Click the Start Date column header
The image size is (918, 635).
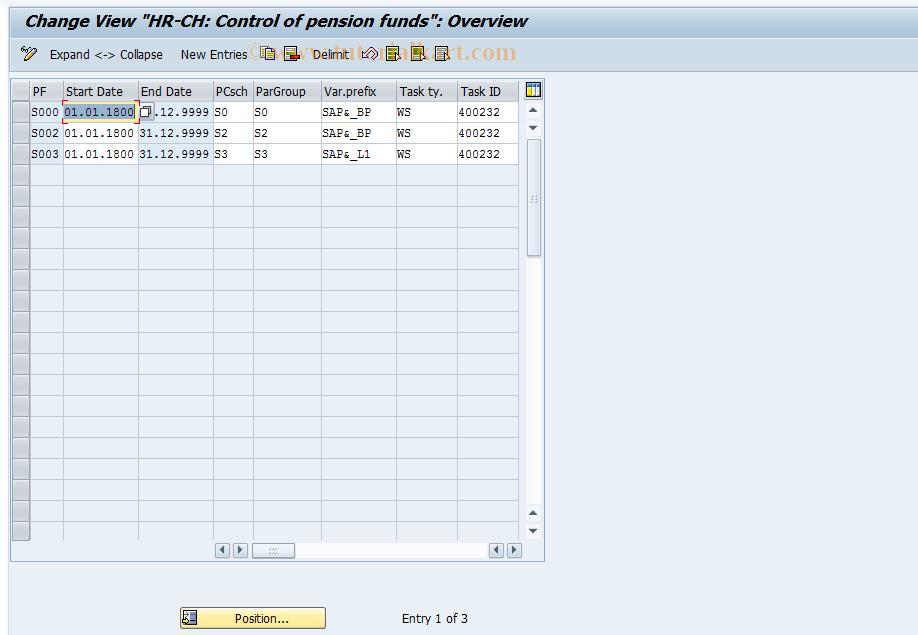tap(101, 91)
